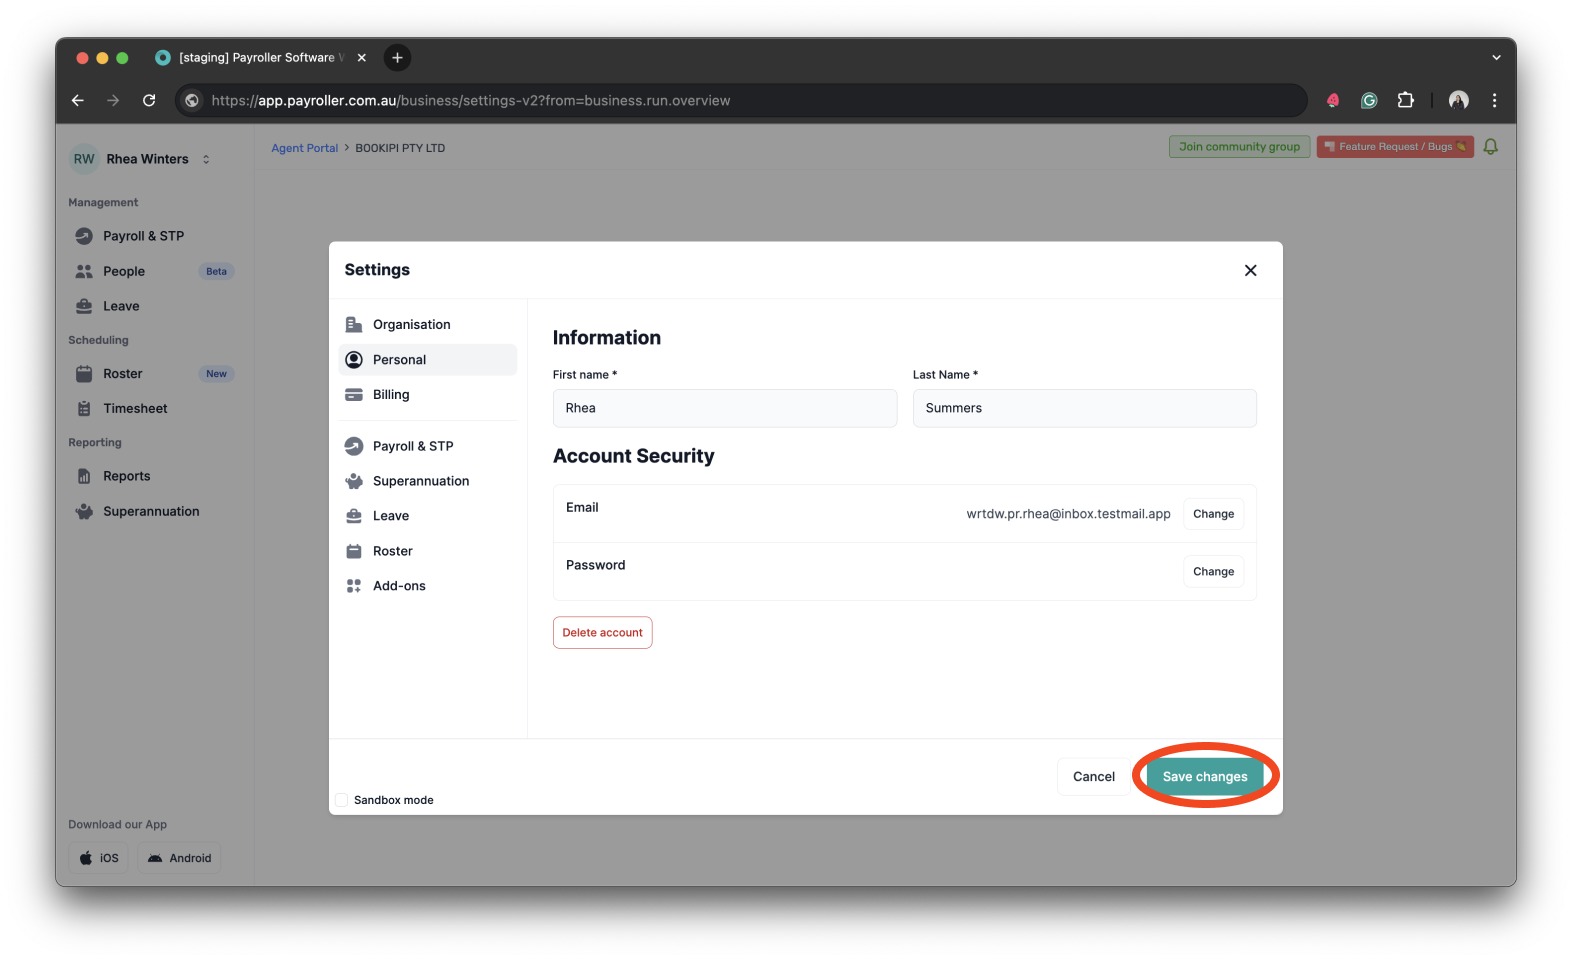The height and width of the screenshot is (960, 1573).
Task: Download the iOS app
Action: coord(99,858)
